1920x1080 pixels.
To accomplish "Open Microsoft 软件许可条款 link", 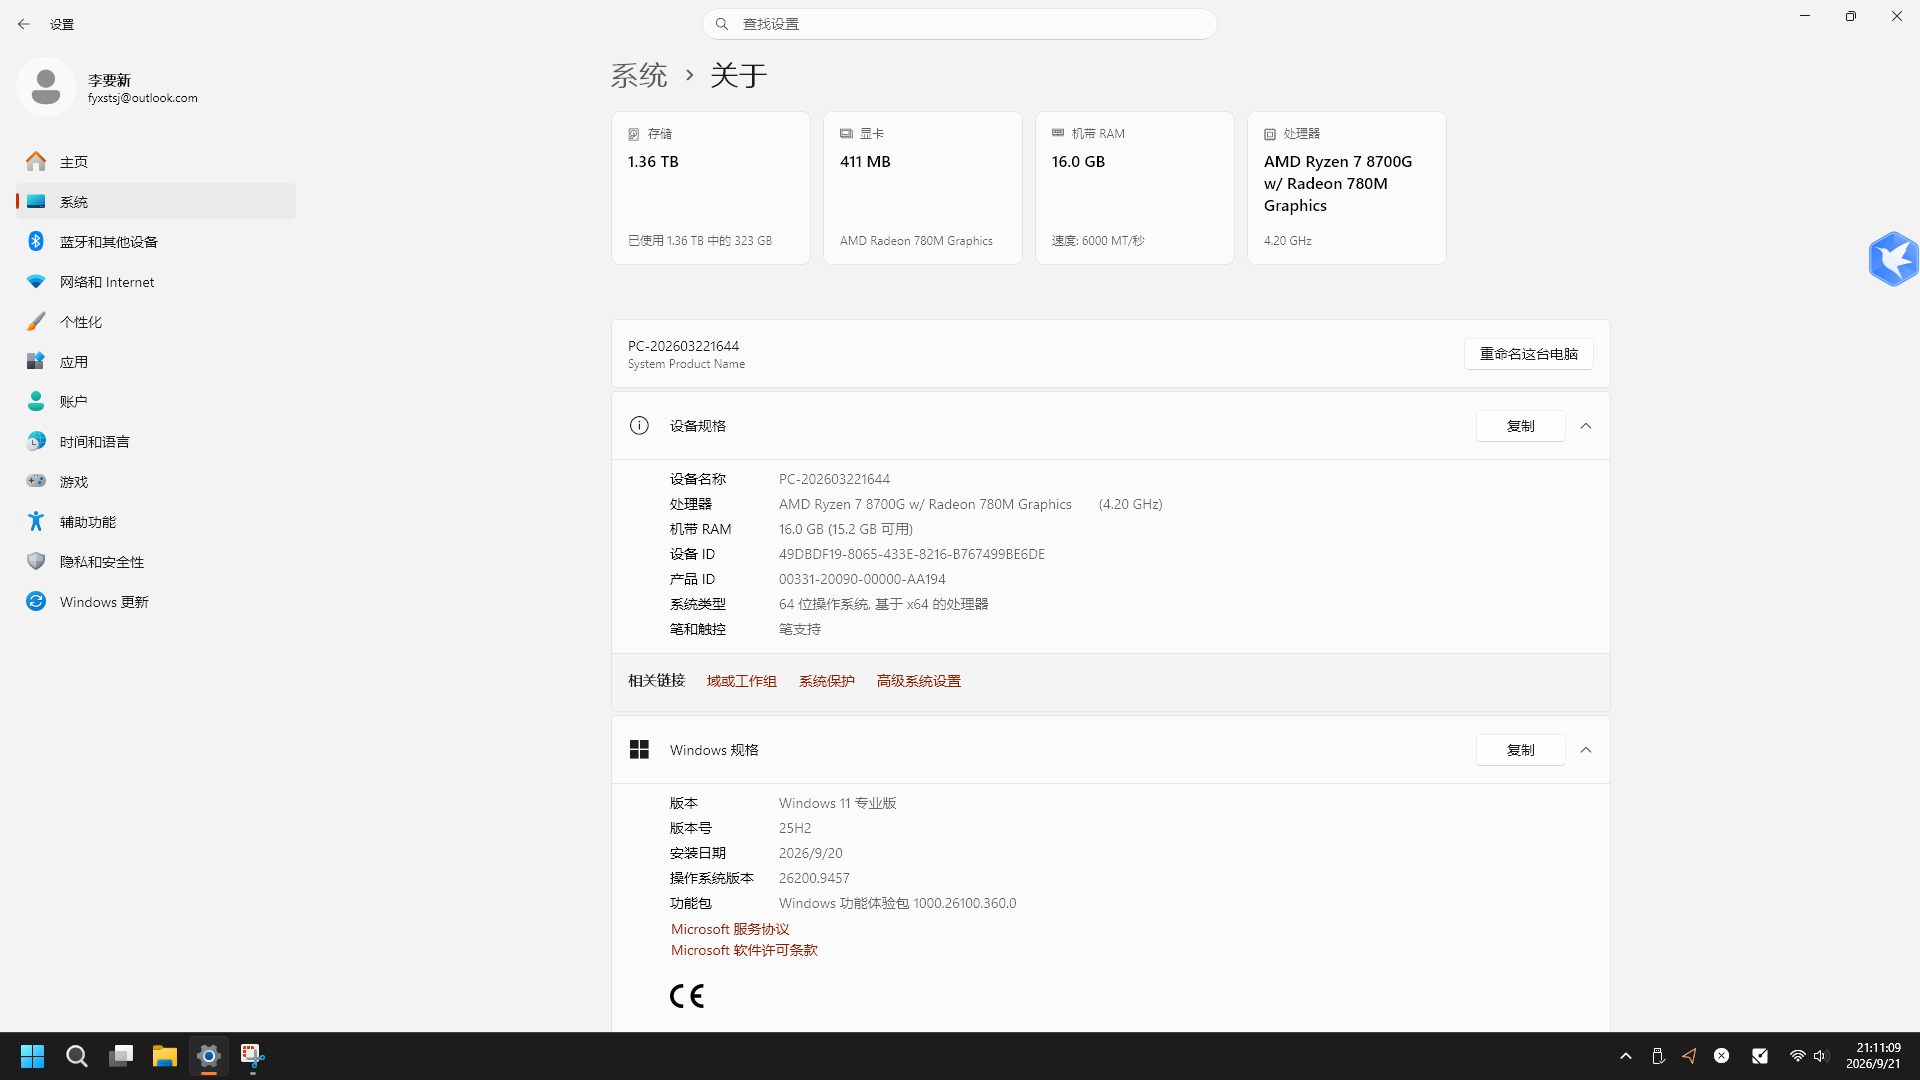I will point(744,950).
